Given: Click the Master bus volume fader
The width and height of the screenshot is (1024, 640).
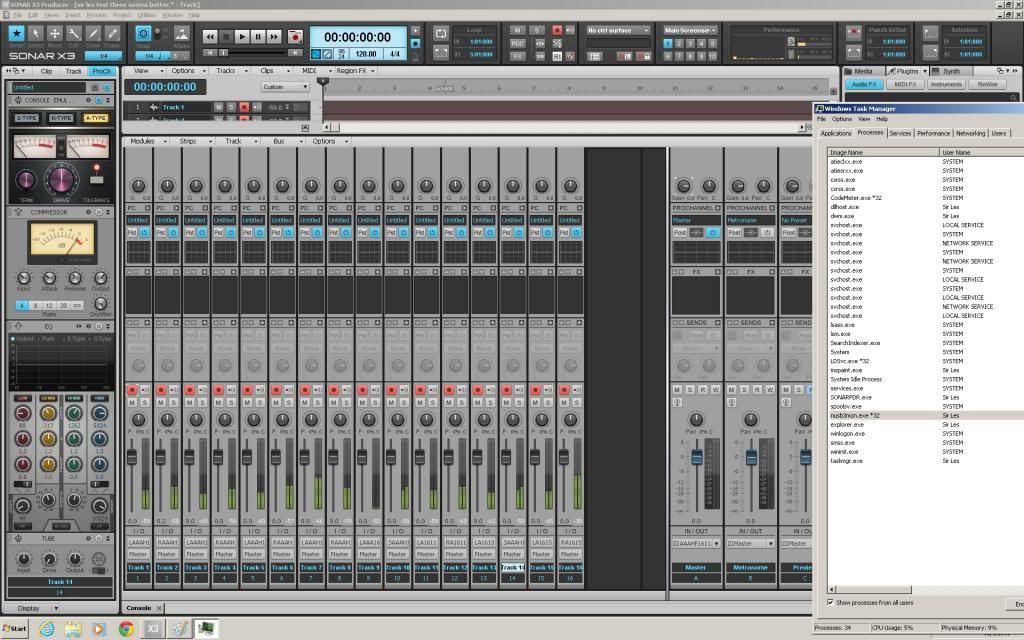Looking at the screenshot, I should (696, 456).
